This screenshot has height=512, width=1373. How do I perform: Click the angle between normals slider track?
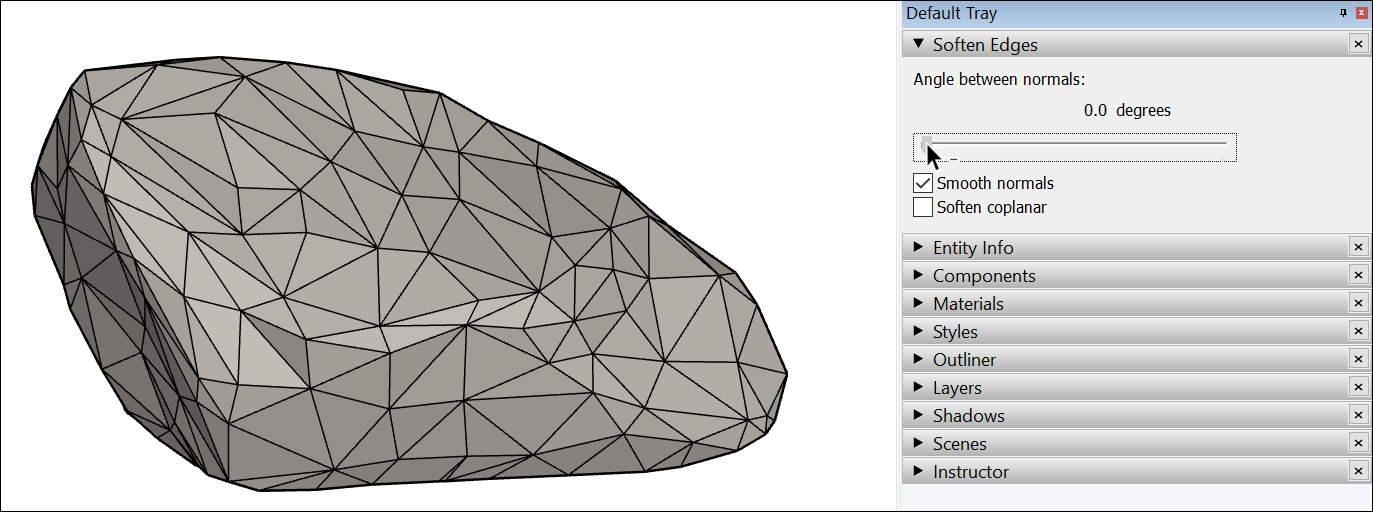pyautogui.click(x=1075, y=146)
